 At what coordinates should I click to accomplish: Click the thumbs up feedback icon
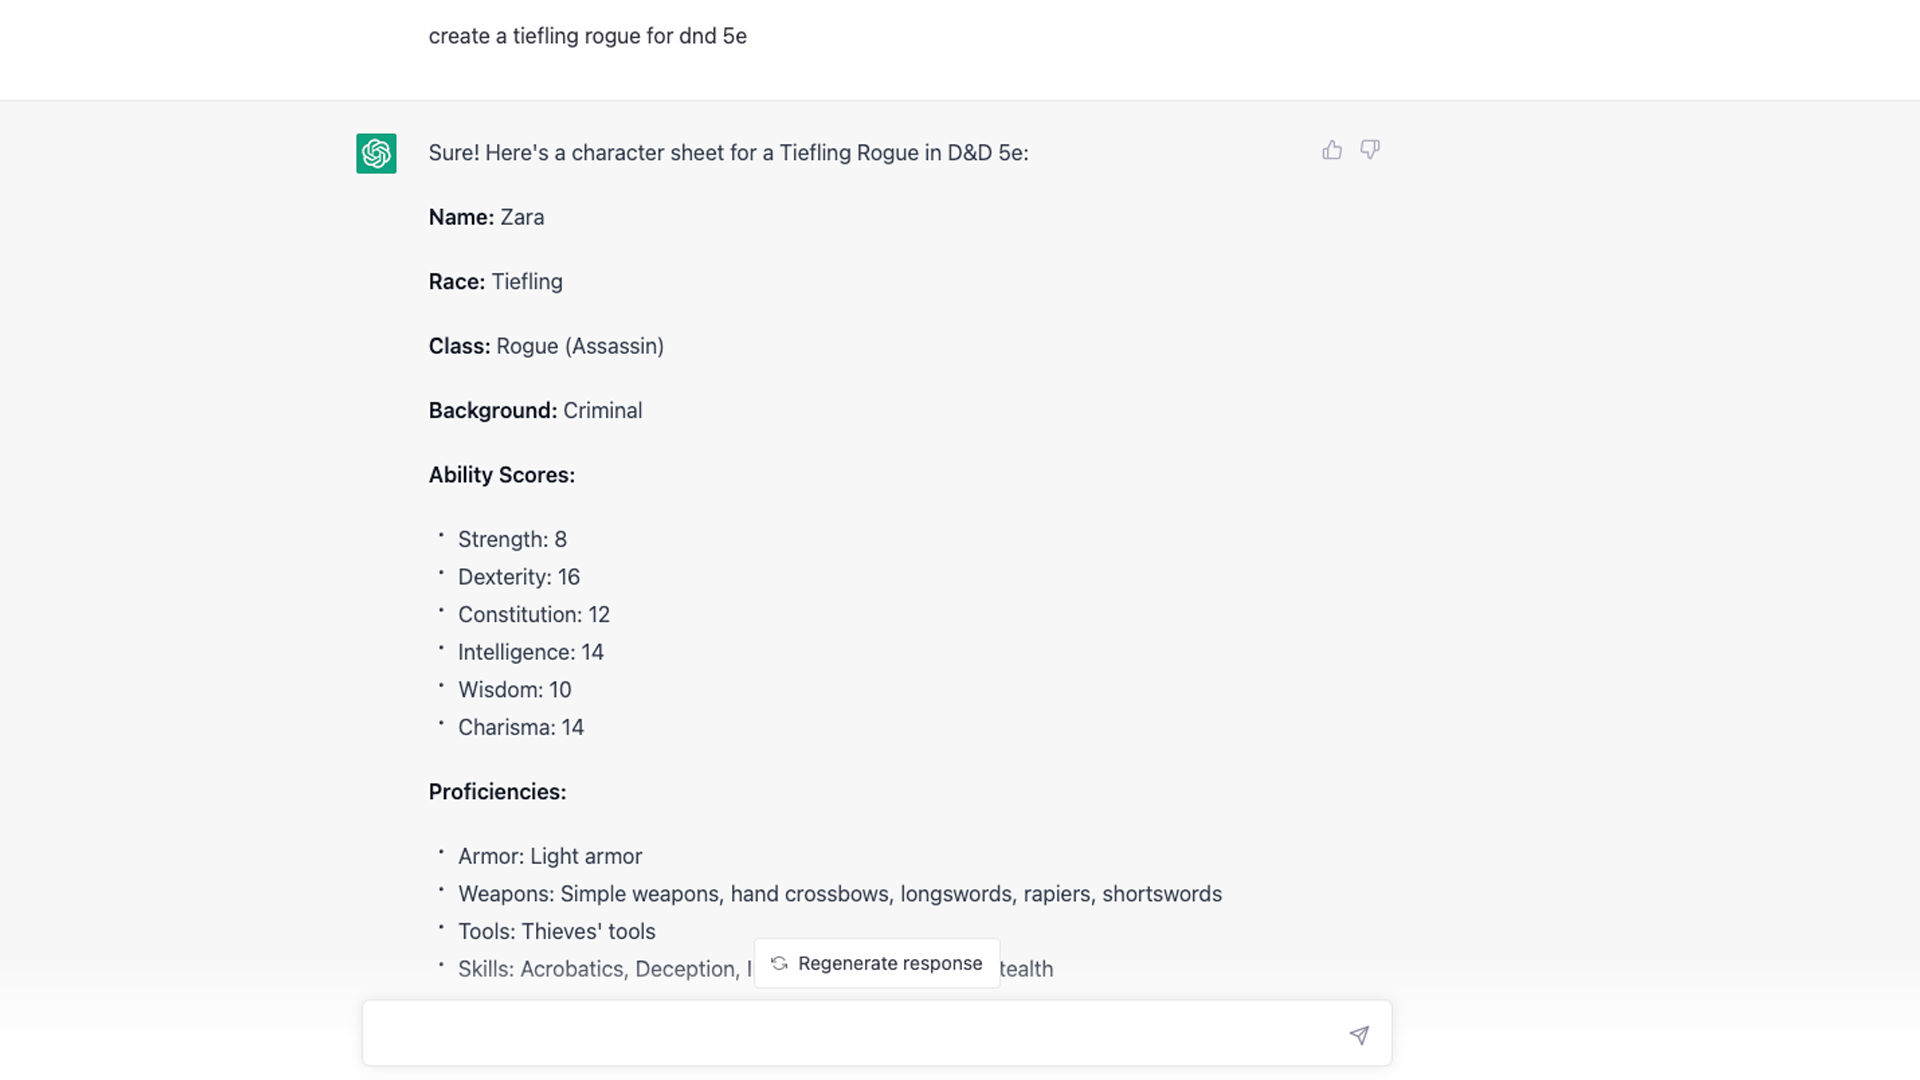(x=1332, y=150)
